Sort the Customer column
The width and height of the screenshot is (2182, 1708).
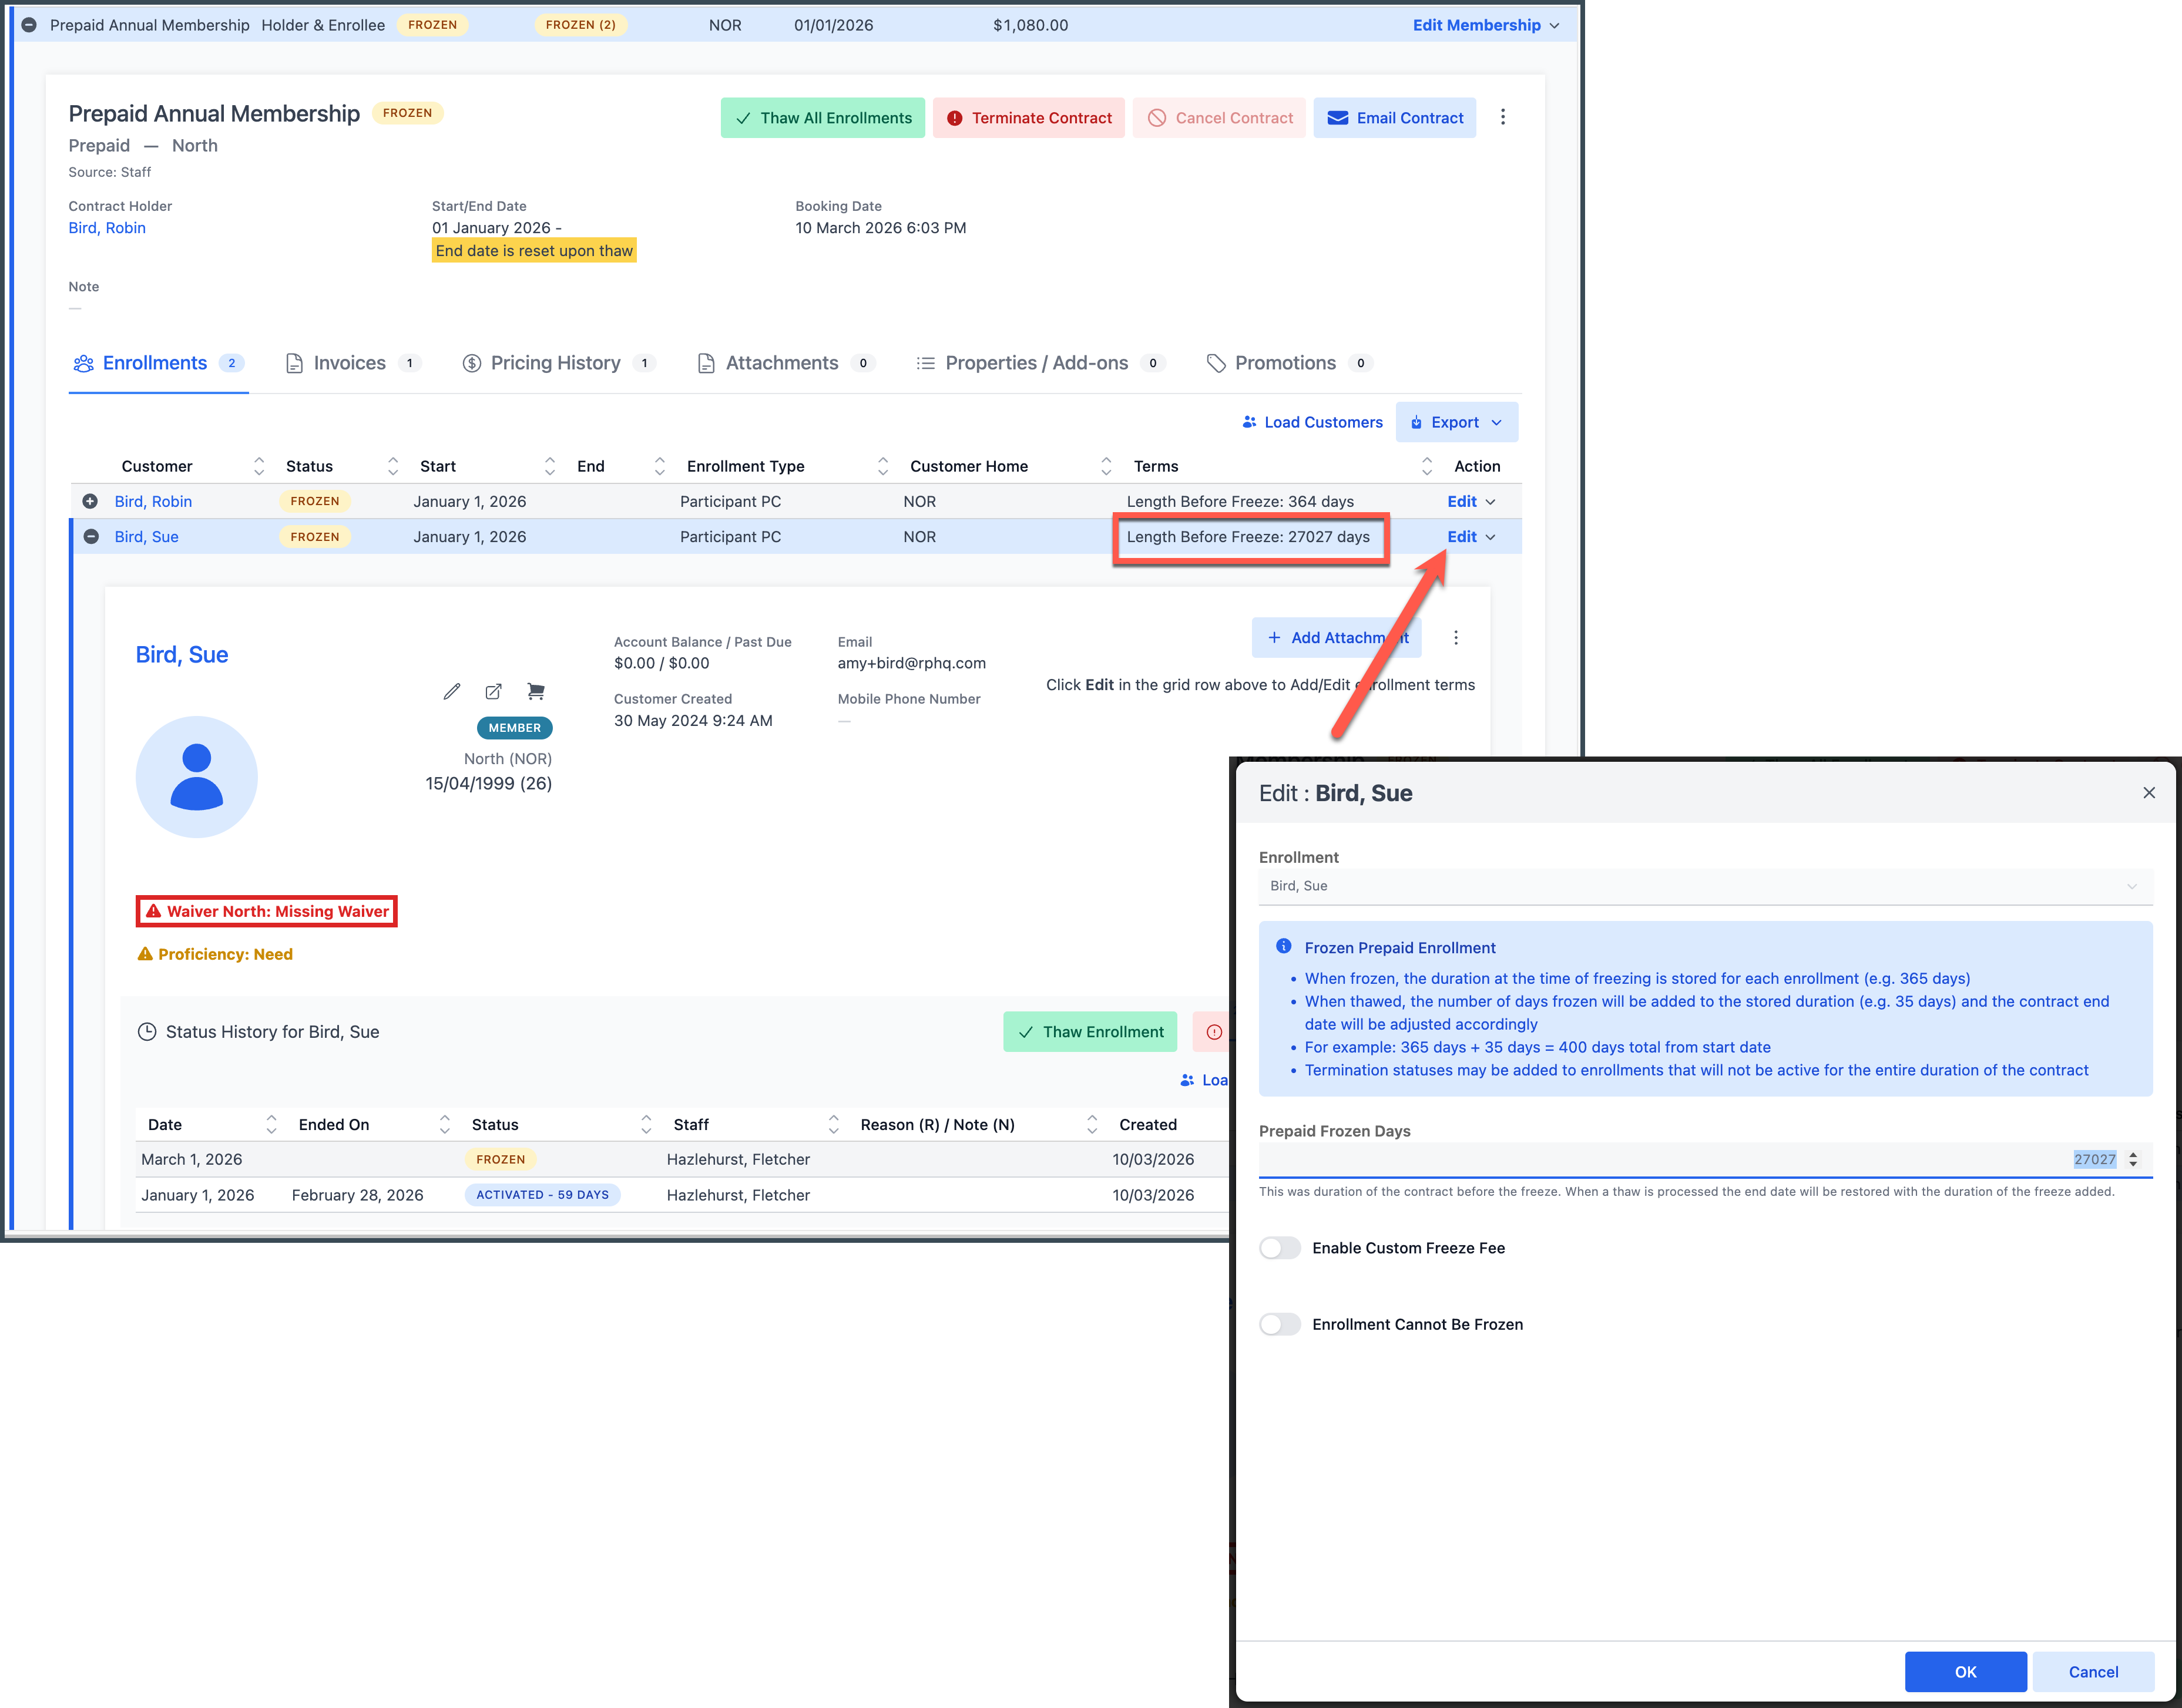pyautogui.click(x=259, y=466)
